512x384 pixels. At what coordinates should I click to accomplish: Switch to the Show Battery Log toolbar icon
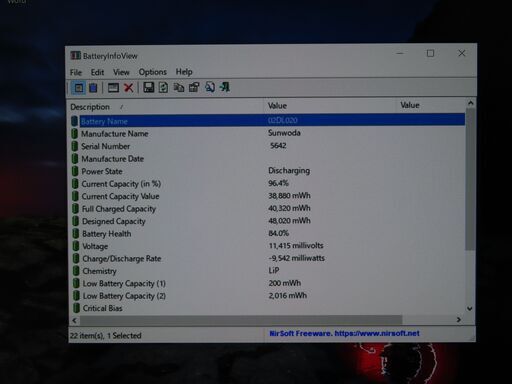93,88
